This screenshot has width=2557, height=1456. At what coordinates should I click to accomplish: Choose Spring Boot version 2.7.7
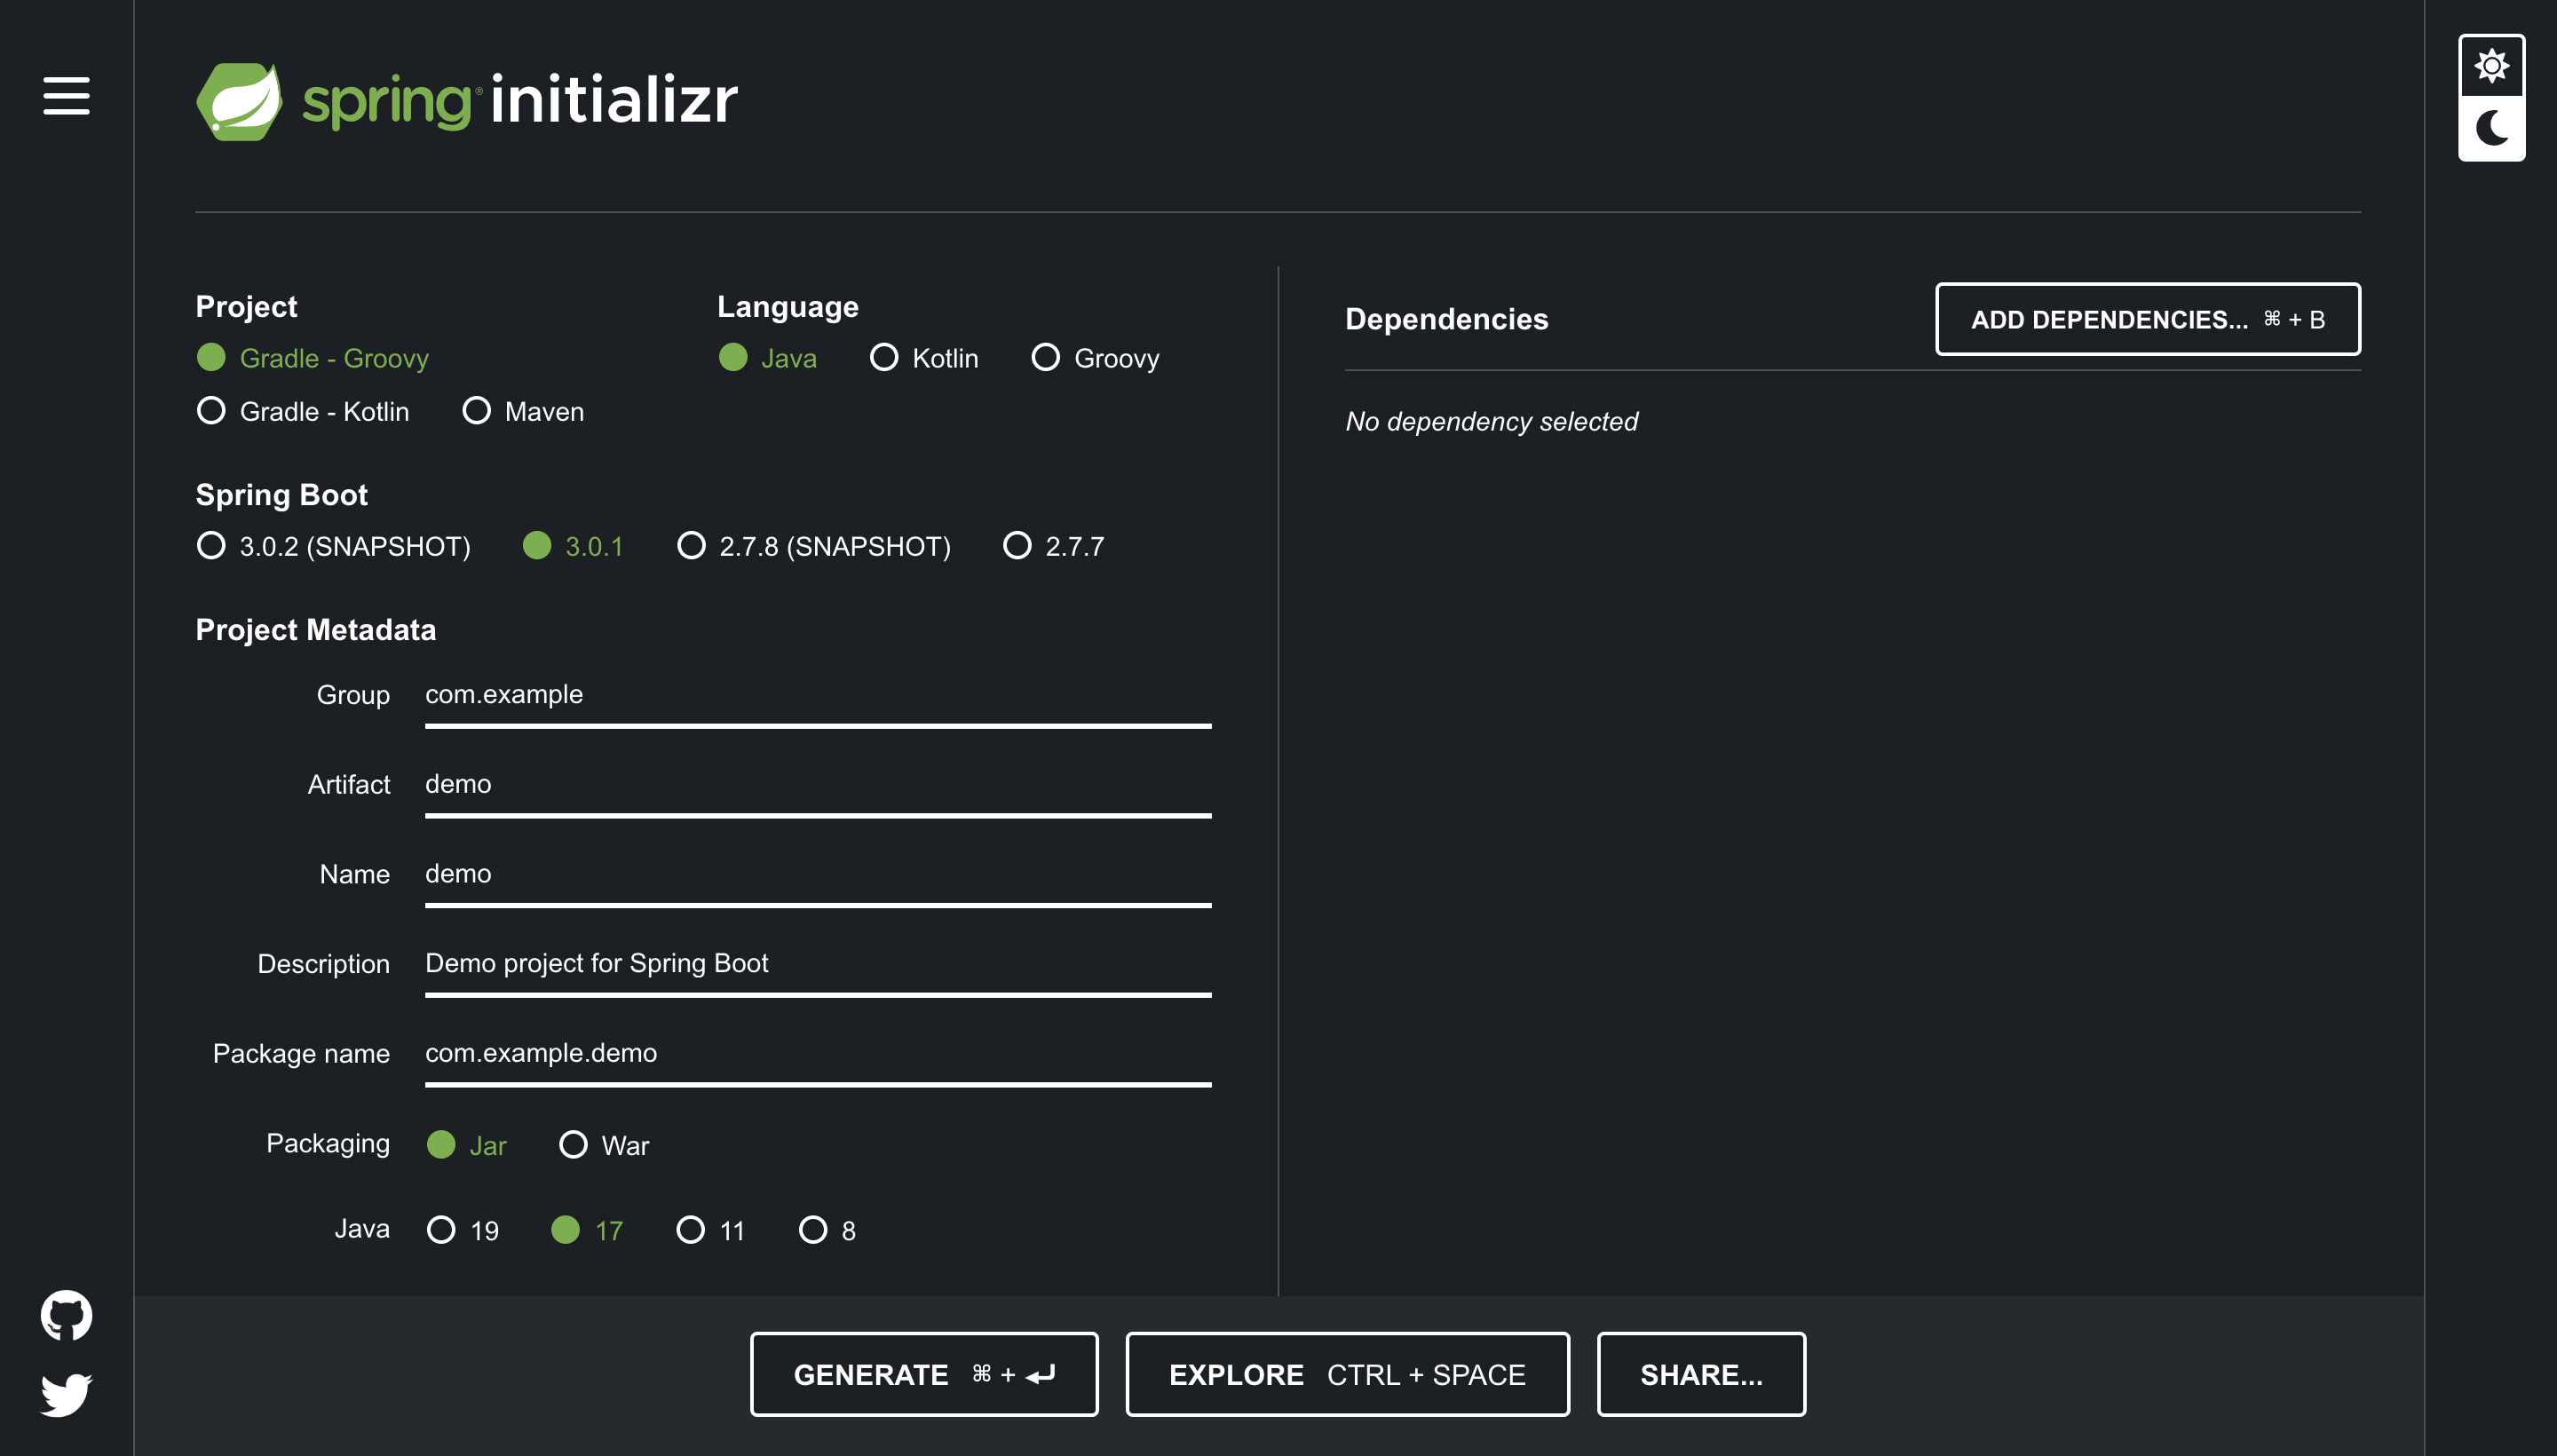pyautogui.click(x=1017, y=546)
